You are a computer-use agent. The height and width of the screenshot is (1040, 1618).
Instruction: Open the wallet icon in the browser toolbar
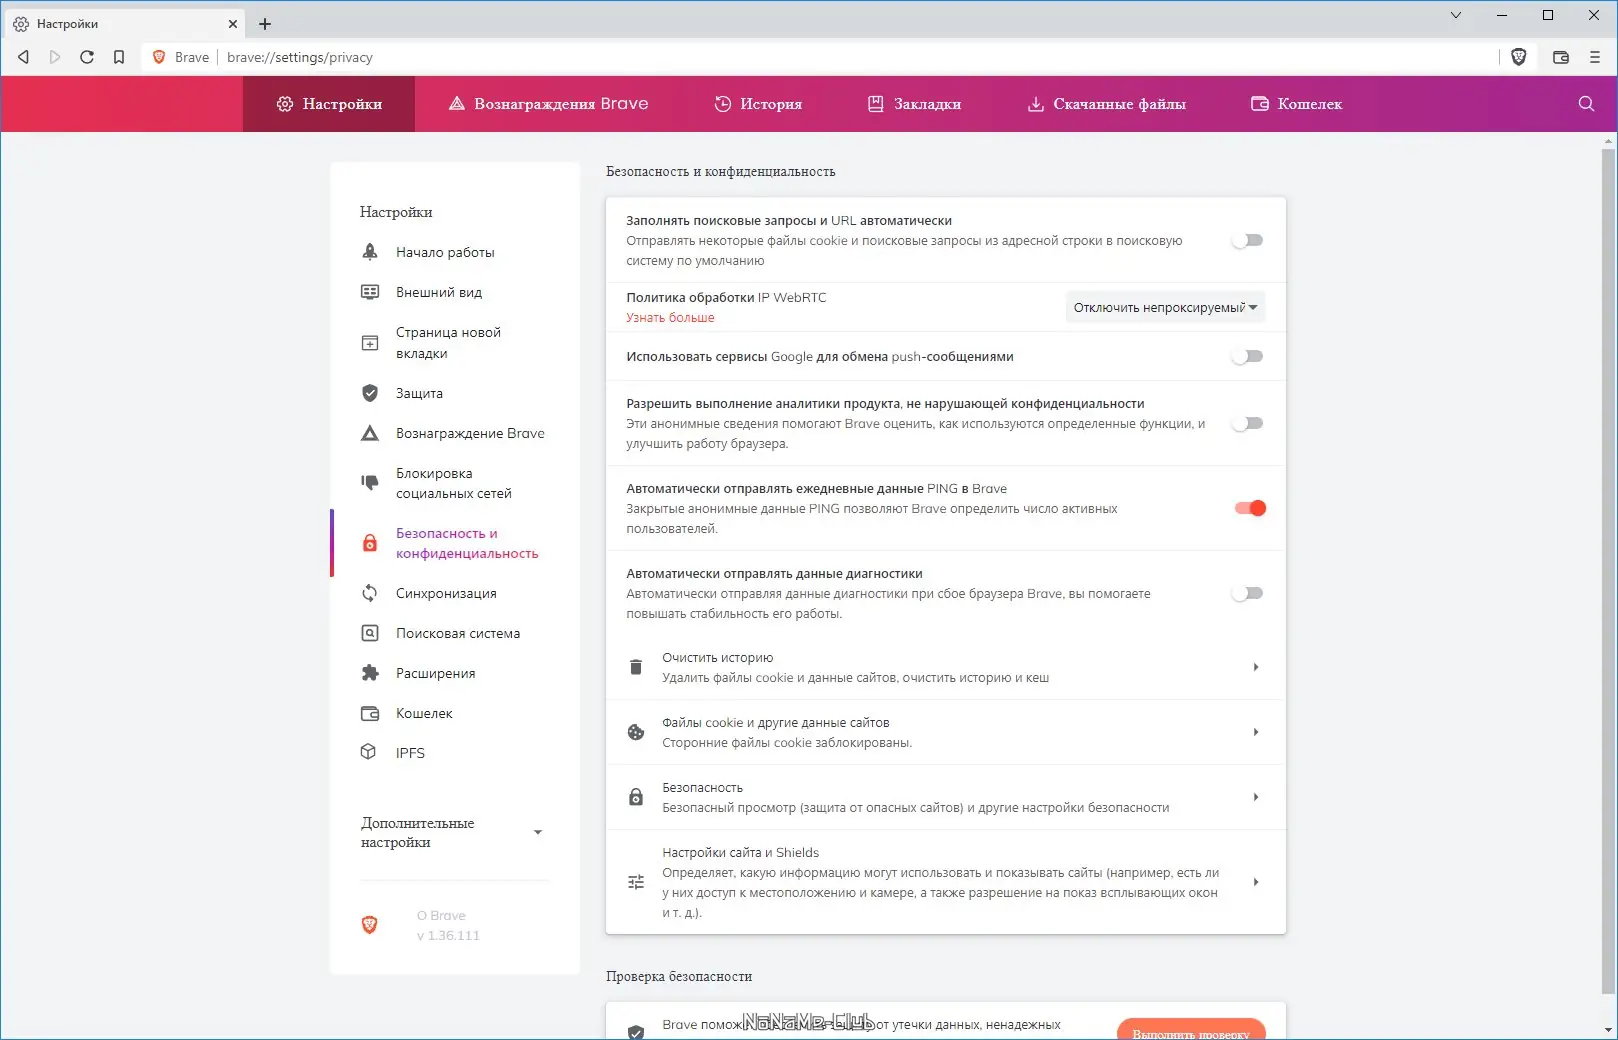(1561, 57)
